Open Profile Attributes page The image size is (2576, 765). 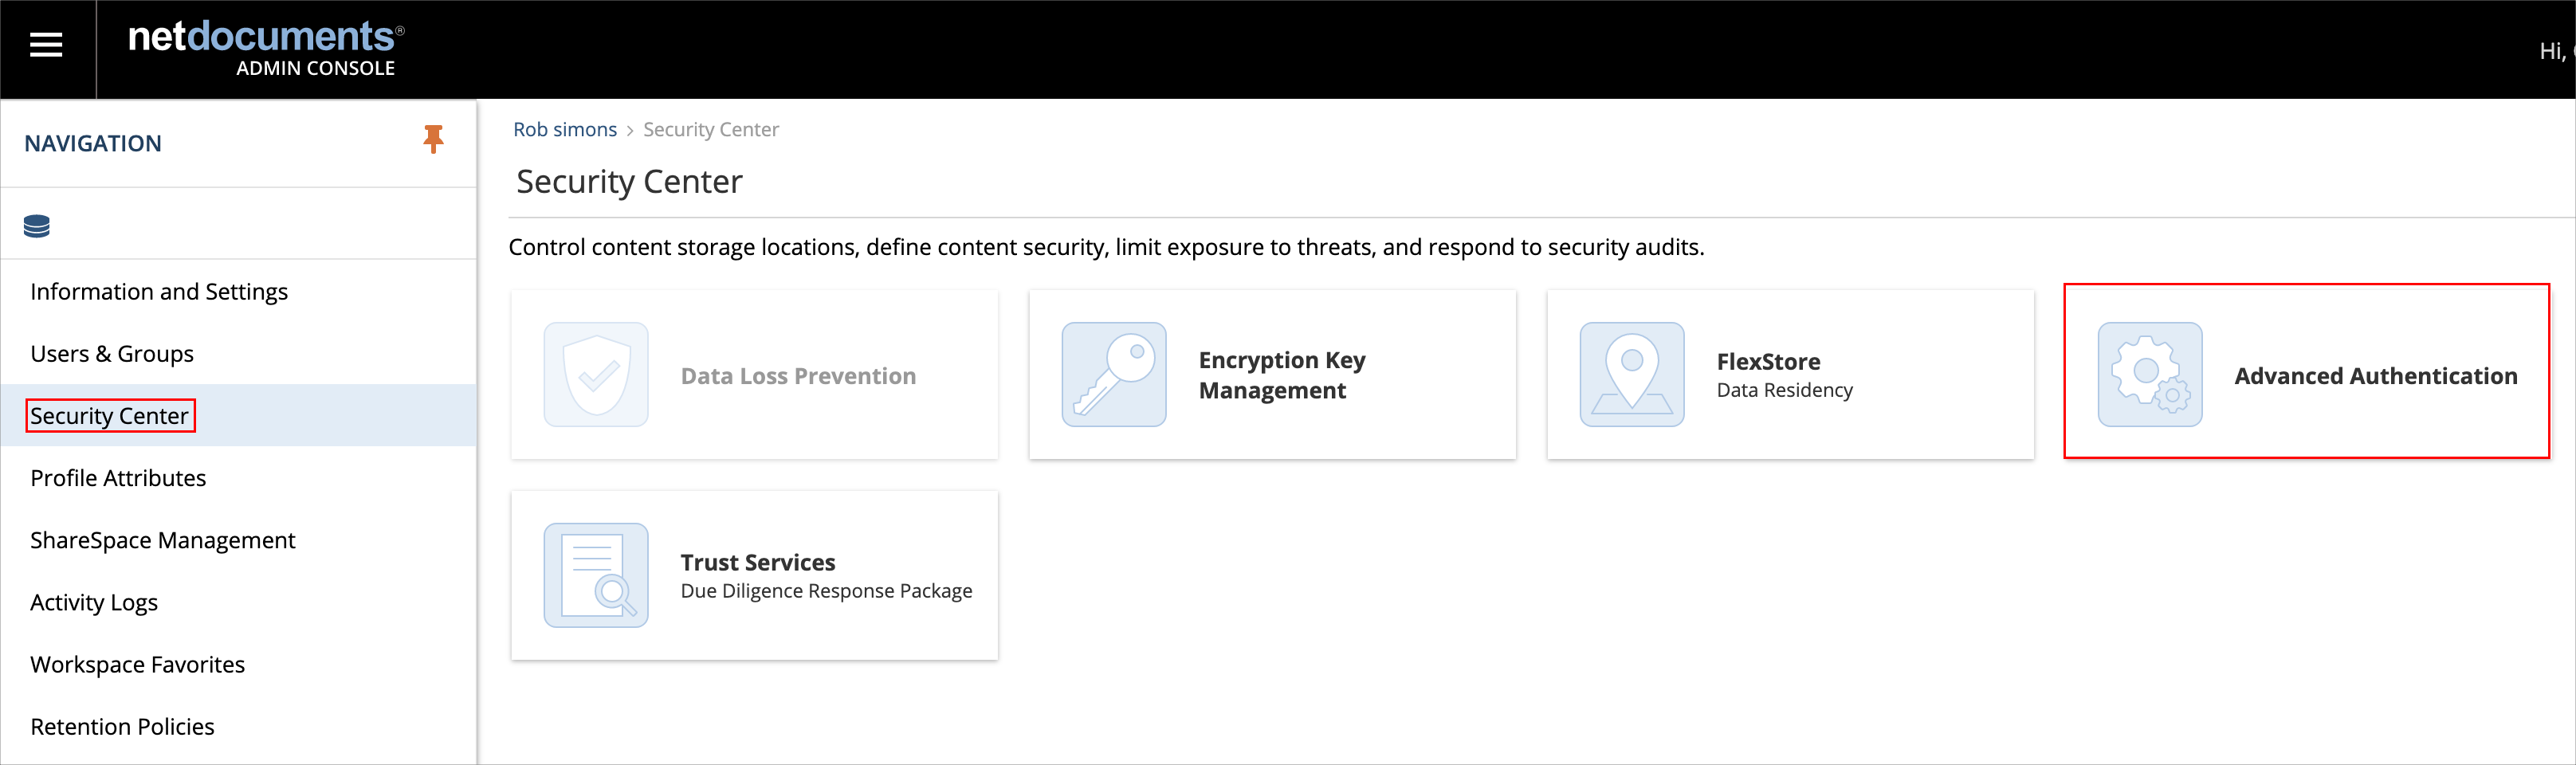(118, 478)
